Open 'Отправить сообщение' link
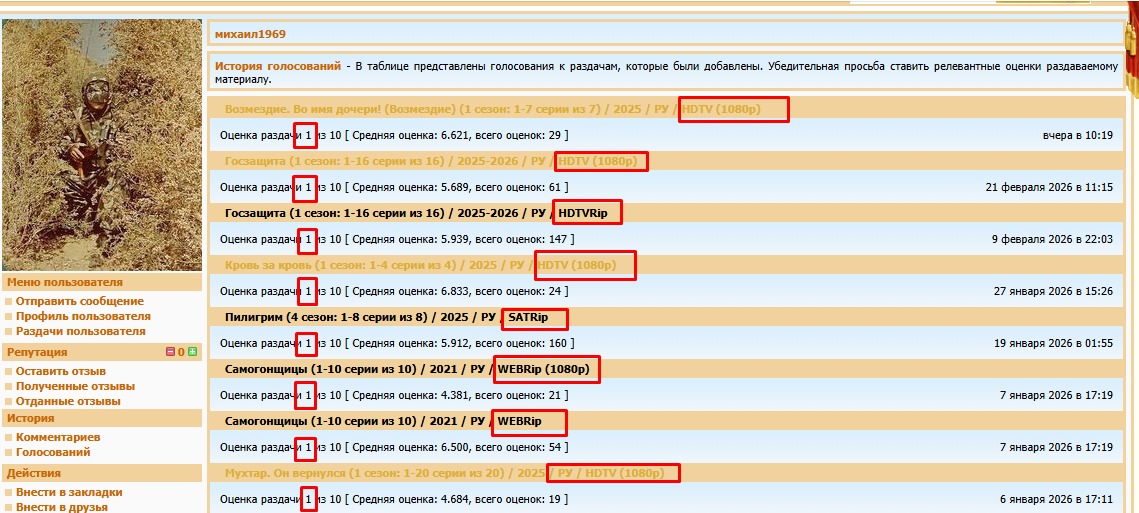Image resolution: width=1139 pixels, height=513 pixels. (80, 301)
